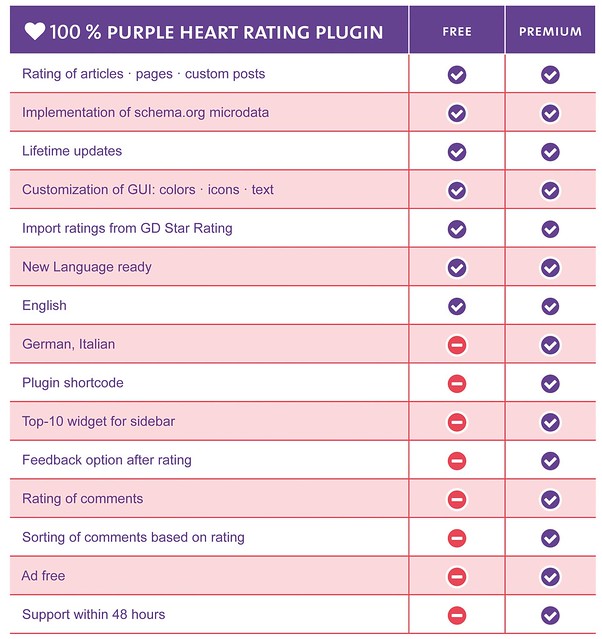
Task: Select the FREE column header
Action: tap(456, 31)
